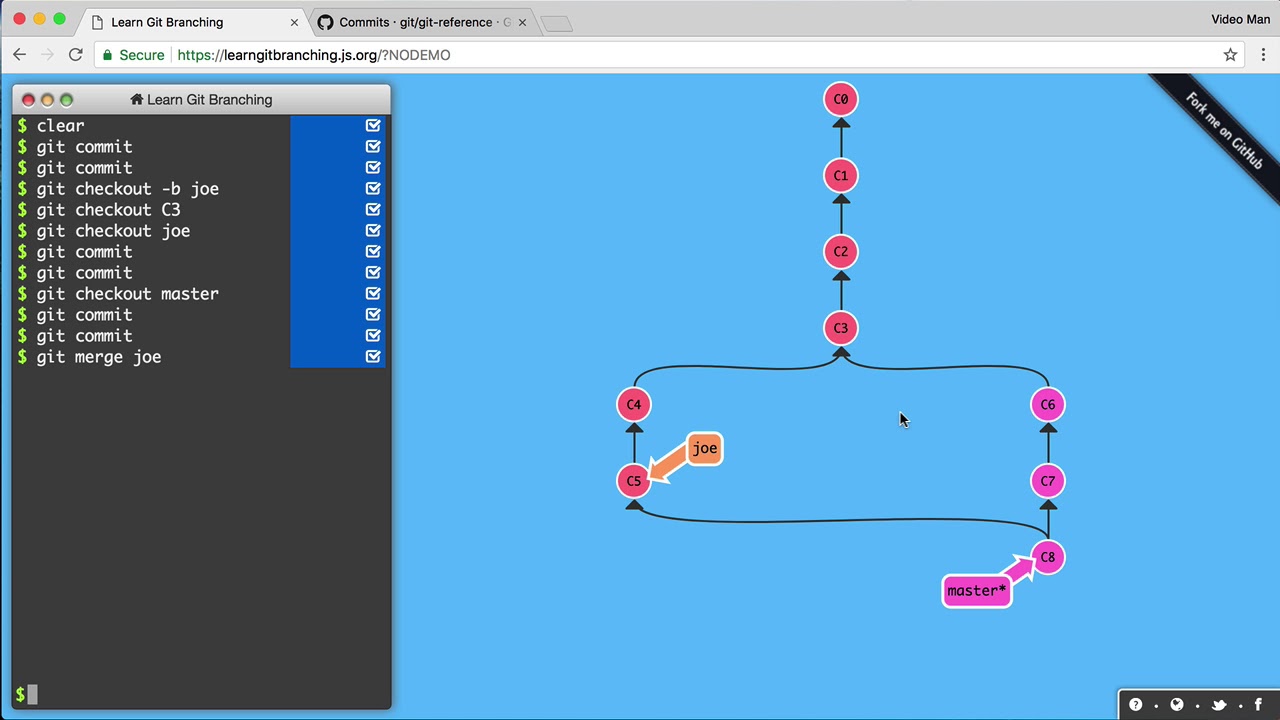Click the 'git merge joe' command

[98, 356]
